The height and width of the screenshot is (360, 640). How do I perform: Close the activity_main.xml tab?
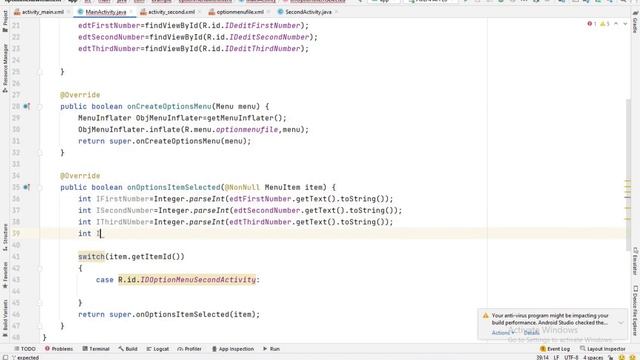pos(68,12)
